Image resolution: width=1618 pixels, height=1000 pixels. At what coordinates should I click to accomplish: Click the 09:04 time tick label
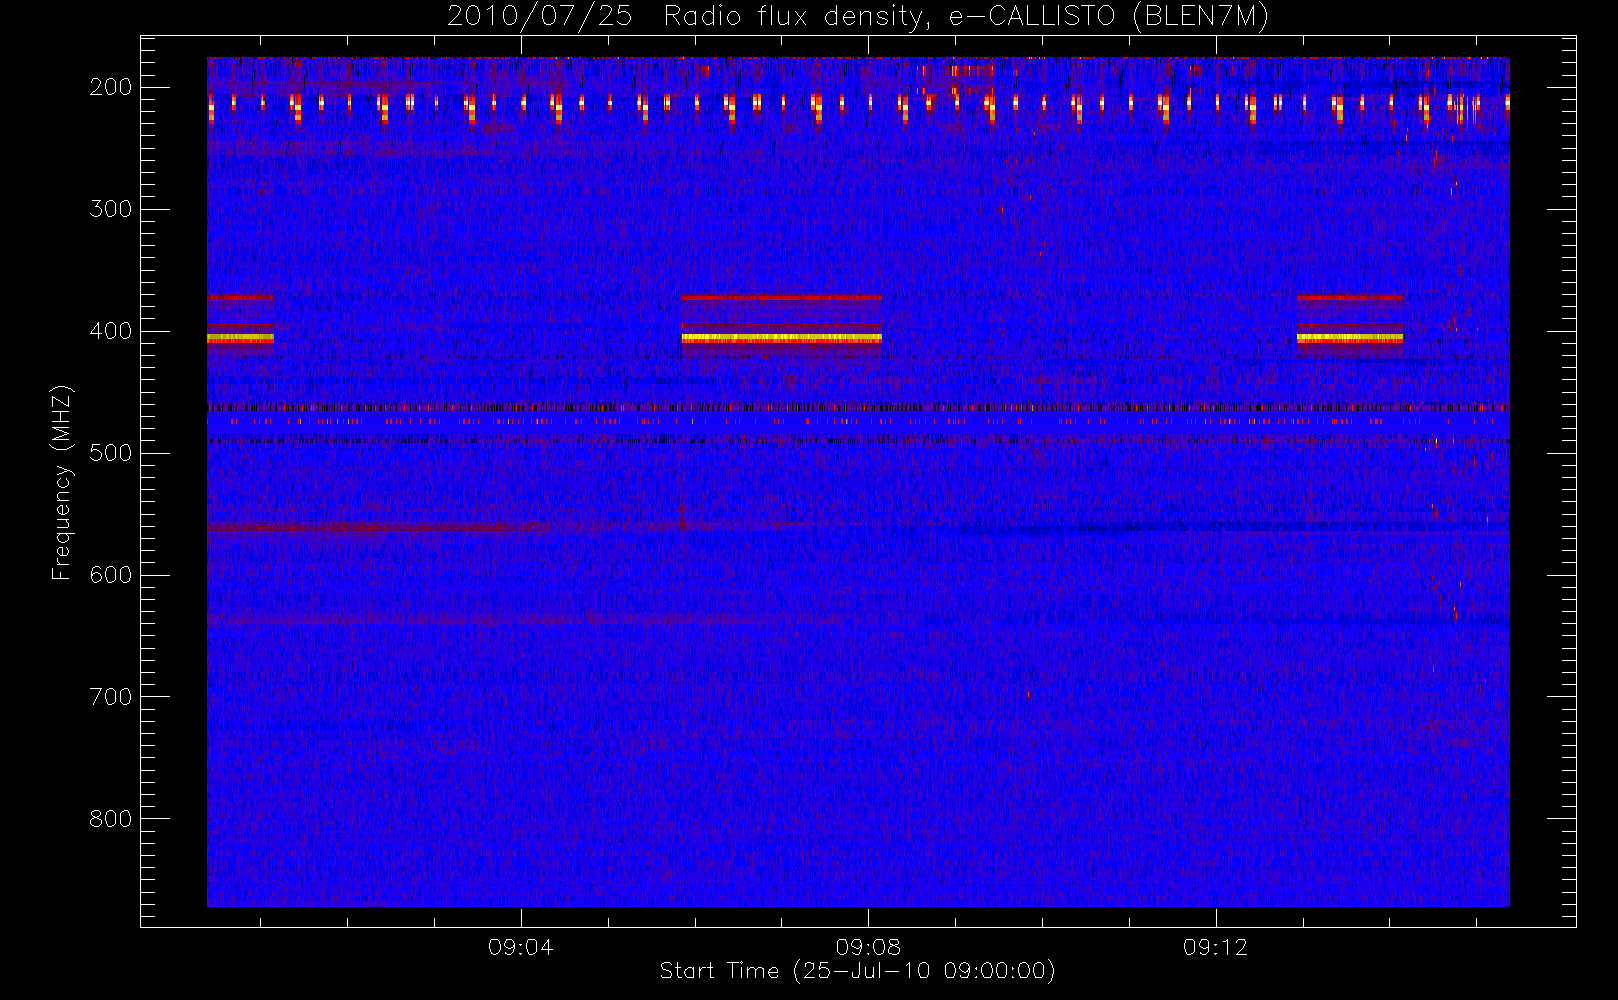(520, 947)
